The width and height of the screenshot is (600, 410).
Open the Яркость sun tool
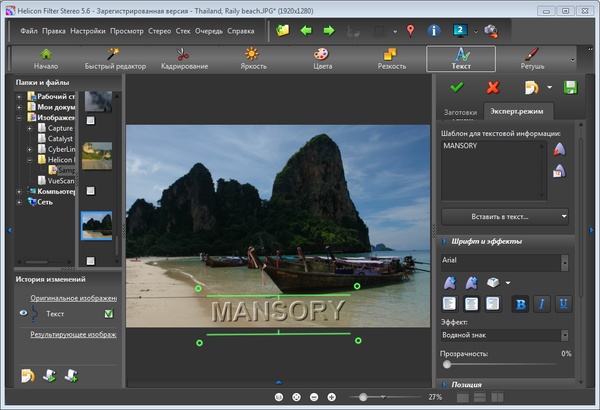point(253,59)
